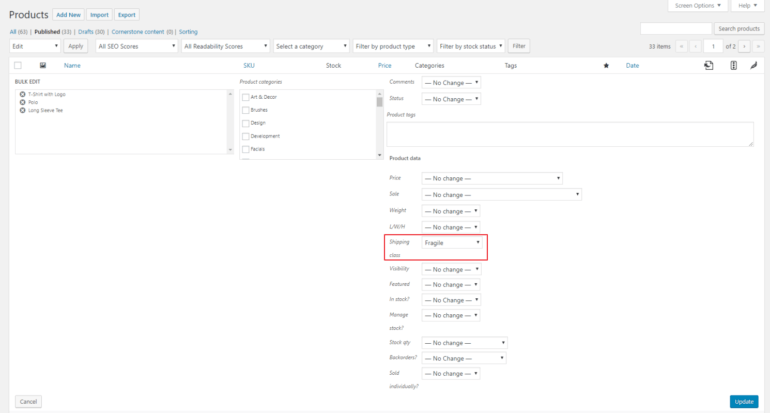The width and height of the screenshot is (770, 413).
Task: Open the Featured dropdown
Action: pyautogui.click(x=450, y=285)
